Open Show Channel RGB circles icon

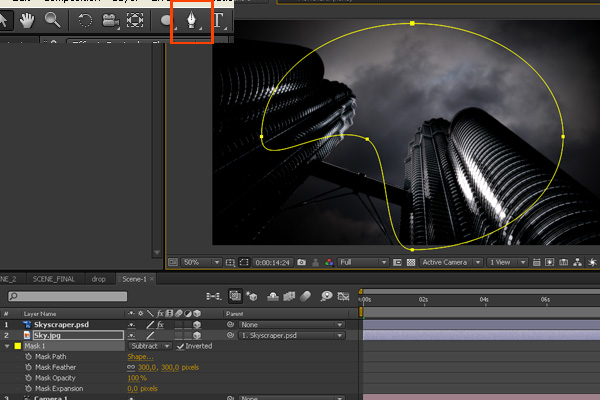(x=329, y=262)
